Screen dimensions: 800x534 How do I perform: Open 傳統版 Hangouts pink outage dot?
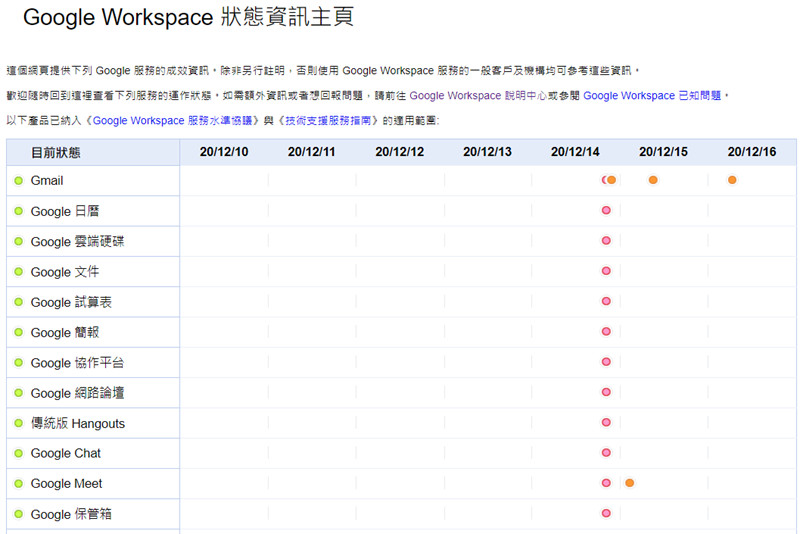[x=606, y=422]
